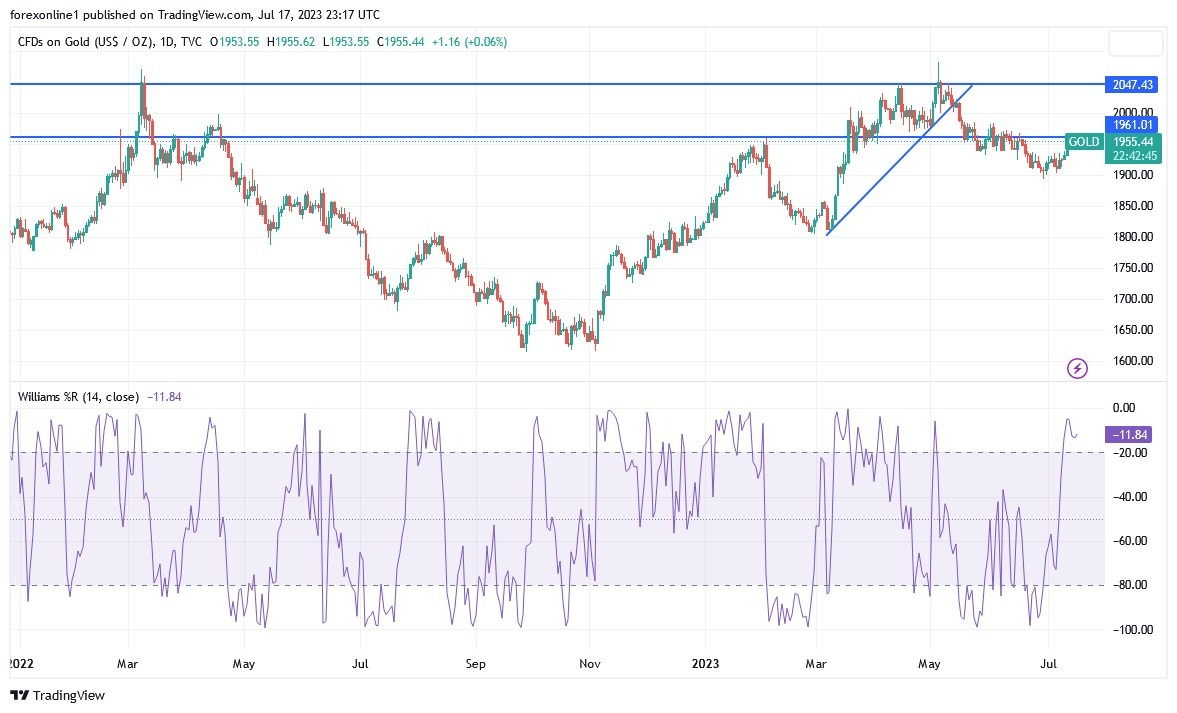Click the current price 1955.44 label
The height and width of the screenshot is (713, 1177).
tap(1133, 142)
